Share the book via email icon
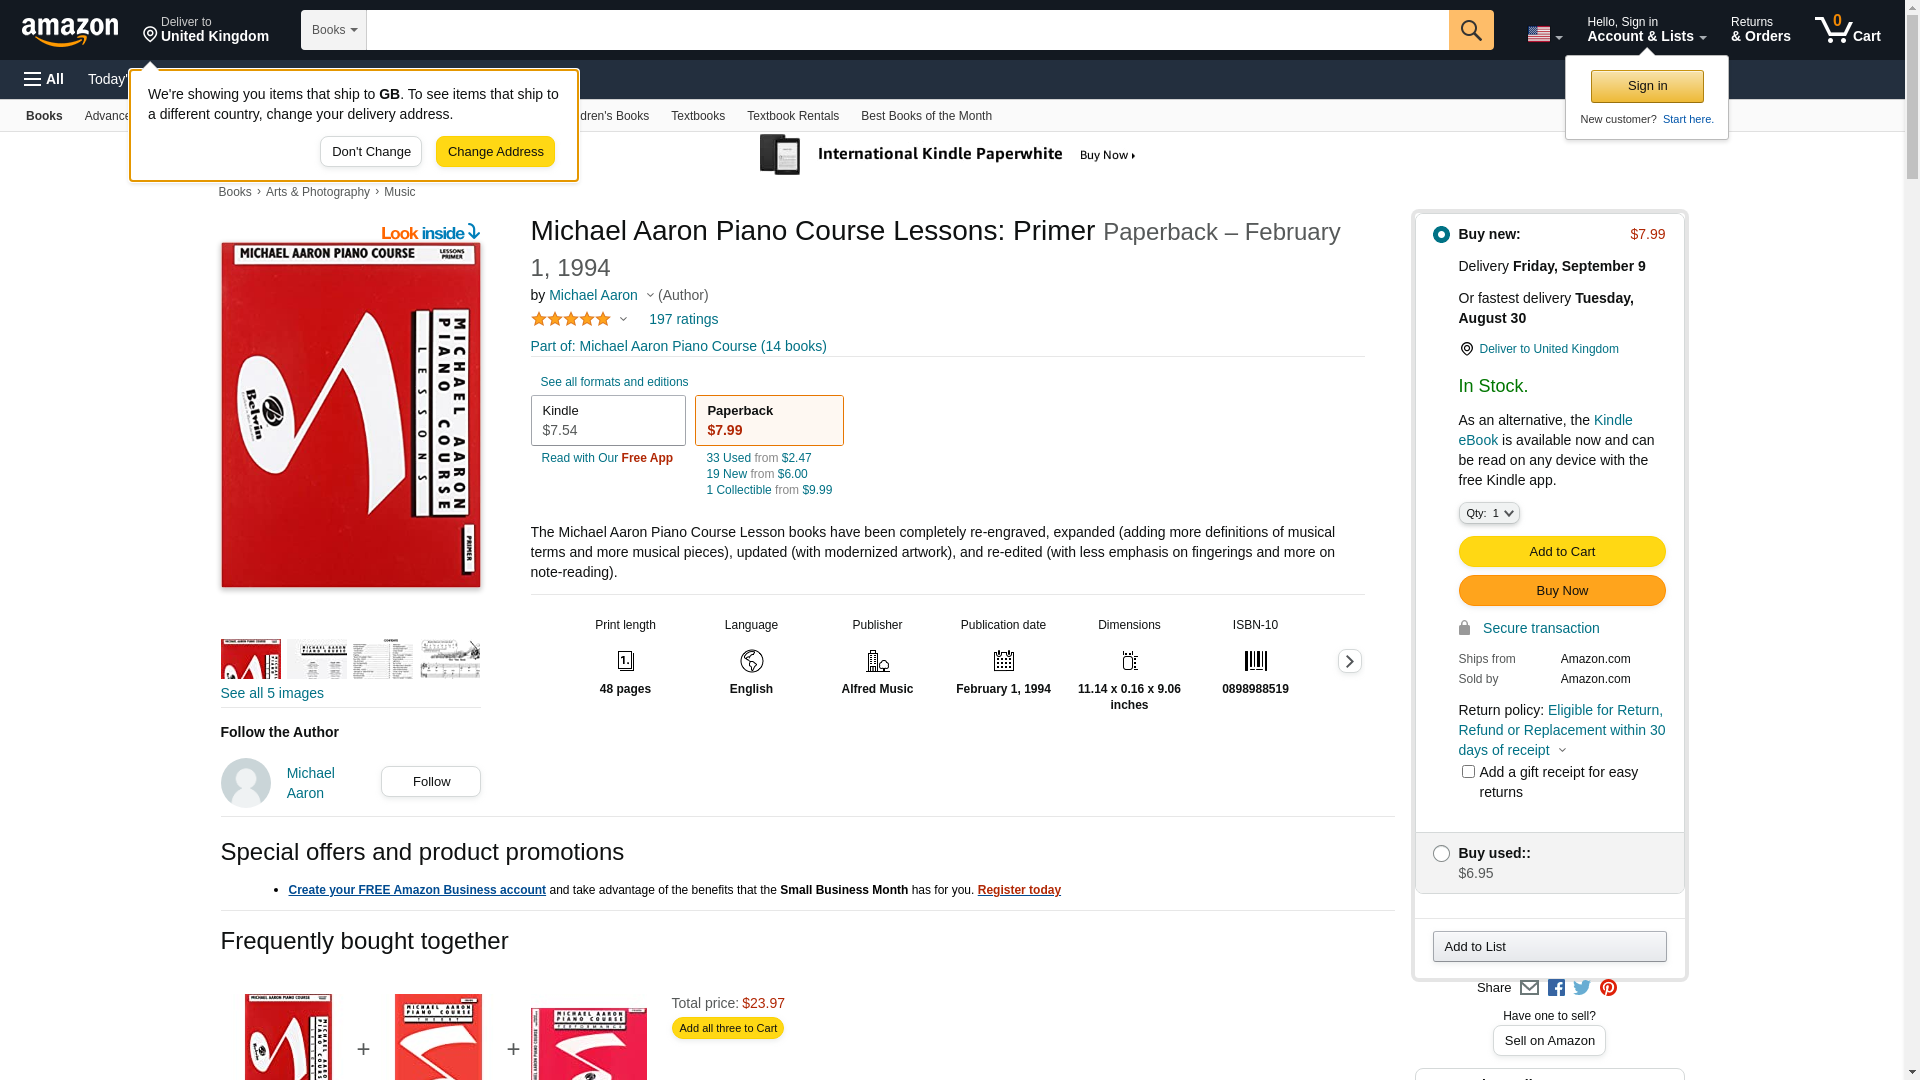Screen dimensions: 1920x1080 1529,988
